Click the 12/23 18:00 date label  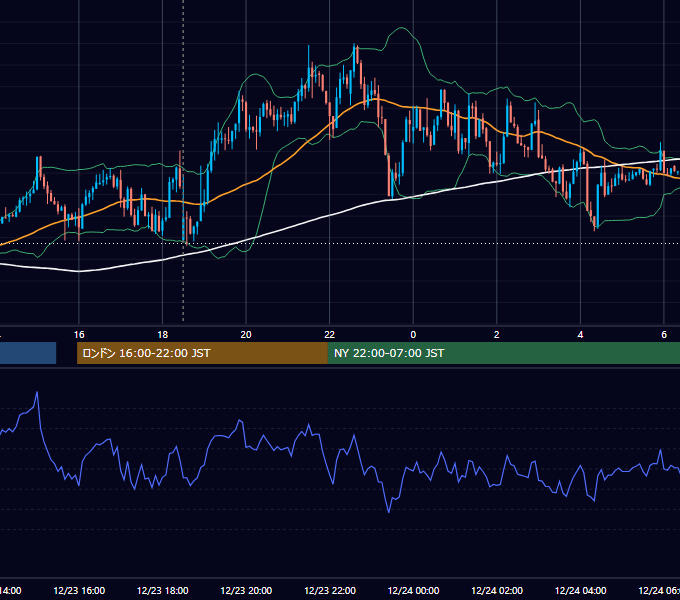pos(163,590)
